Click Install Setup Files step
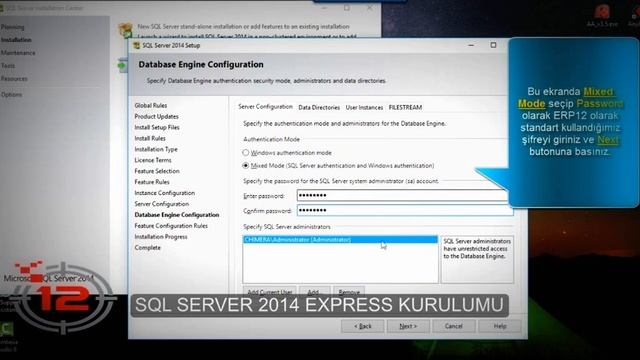This screenshot has width=640, height=360. point(157,127)
